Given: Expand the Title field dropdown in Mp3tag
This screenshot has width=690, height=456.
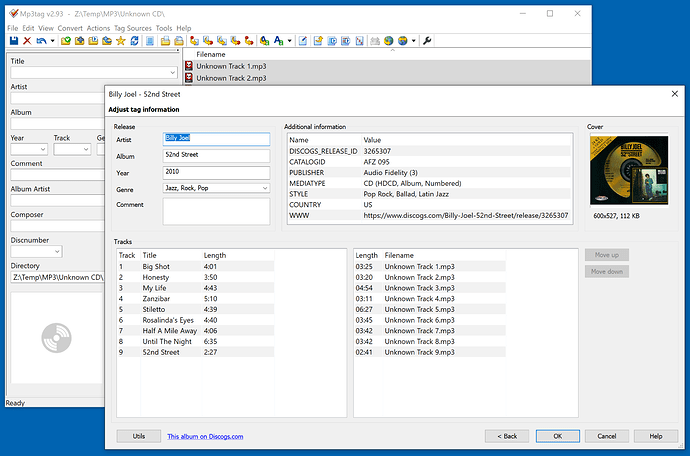Looking at the screenshot, I should click(x=172, y=73).
